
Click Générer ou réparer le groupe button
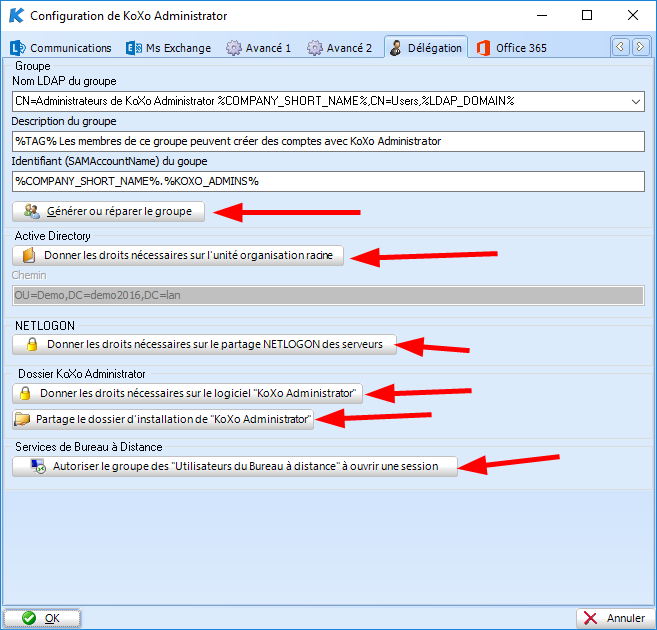[109, 212]
